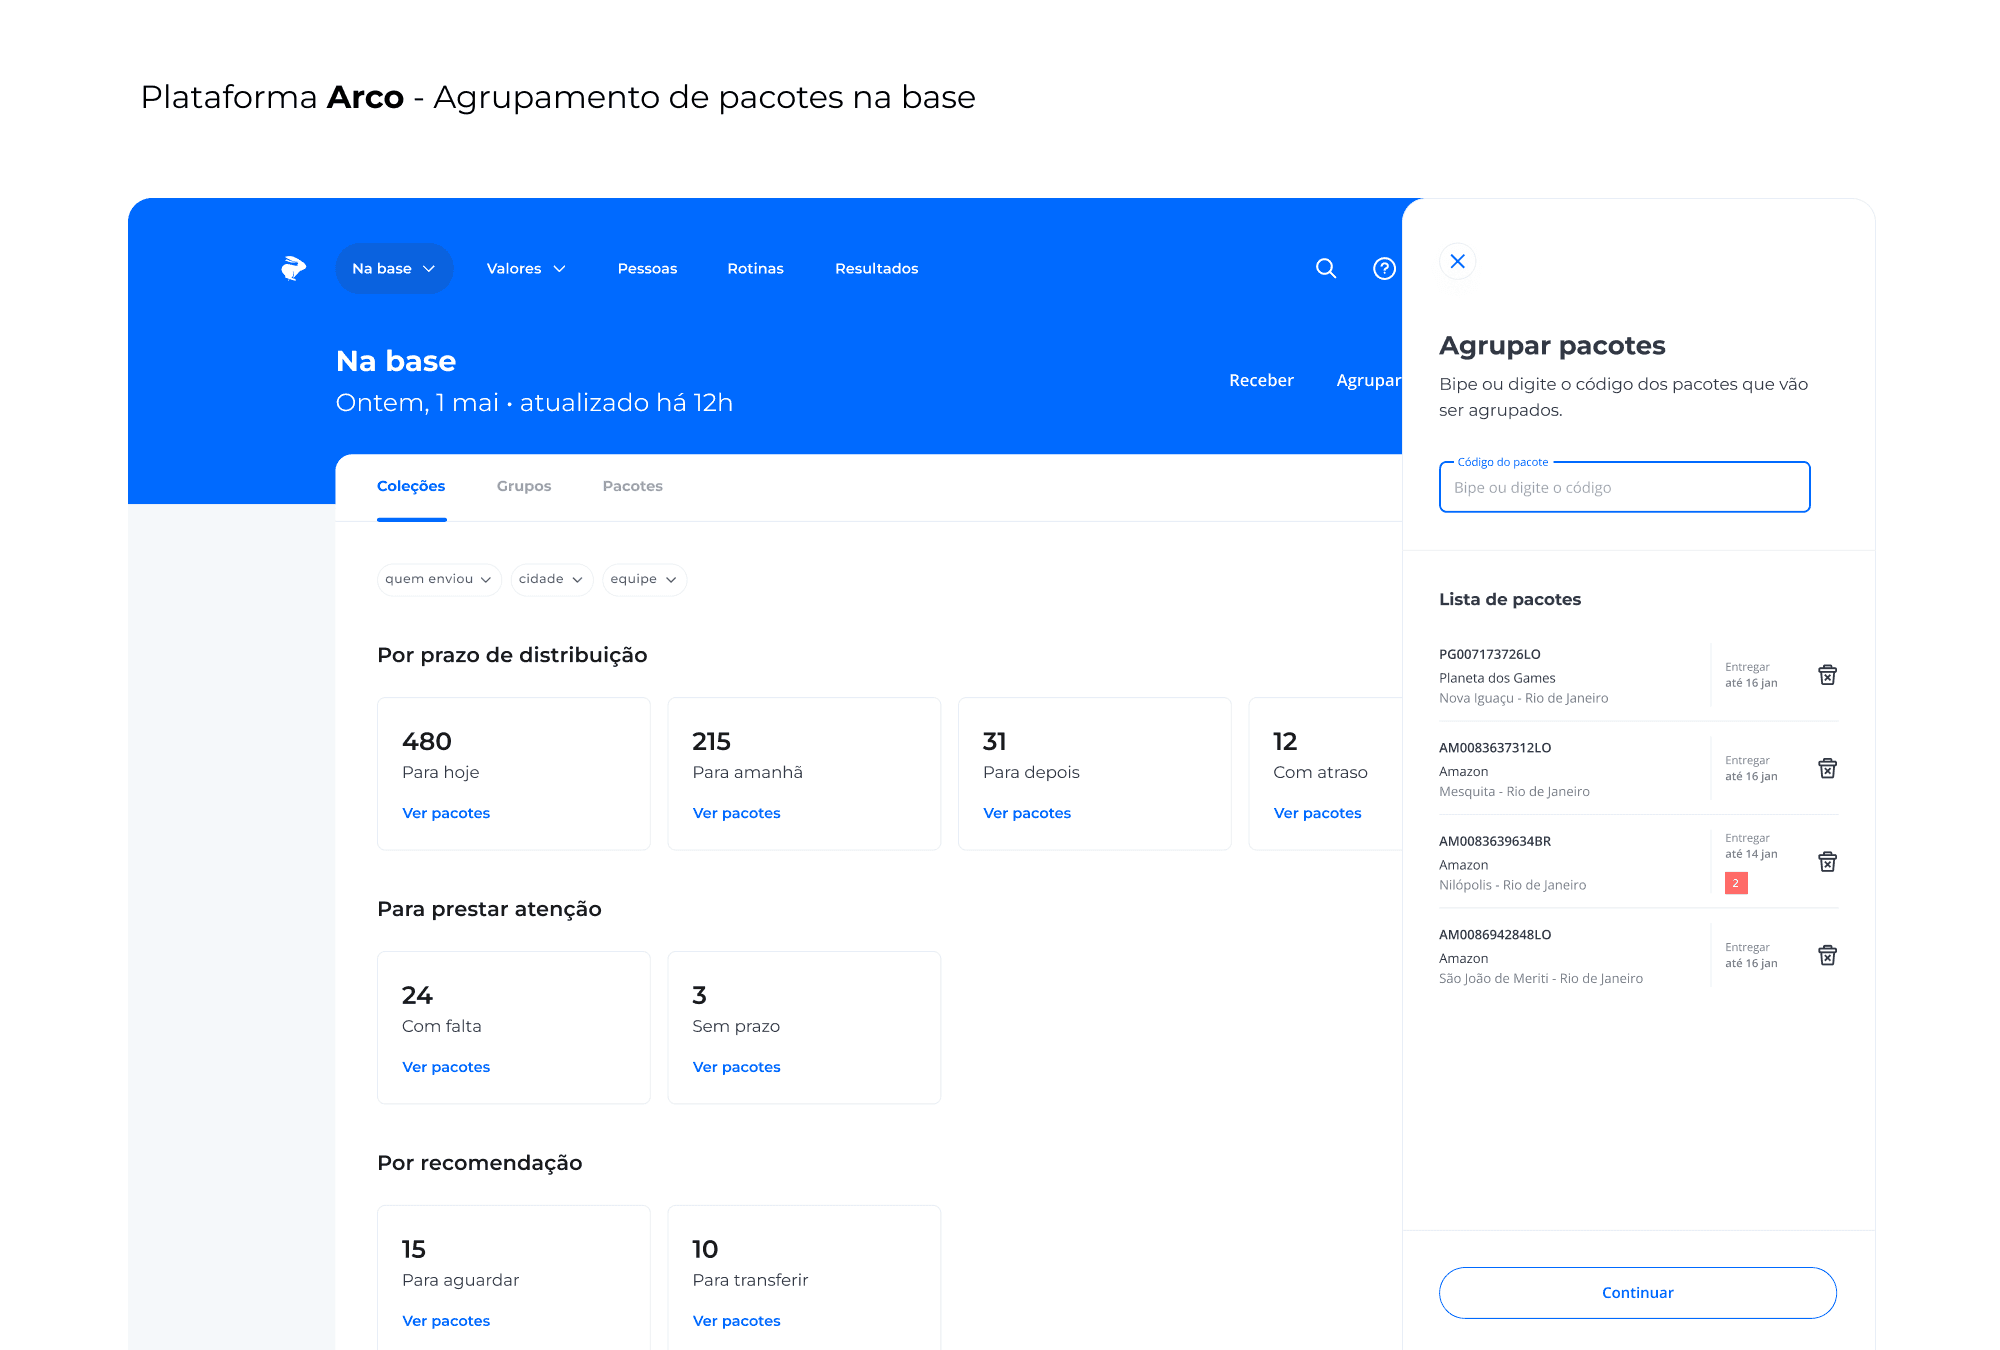
Task: Open the cidade filter dropdown
Action: coord(551,579)
